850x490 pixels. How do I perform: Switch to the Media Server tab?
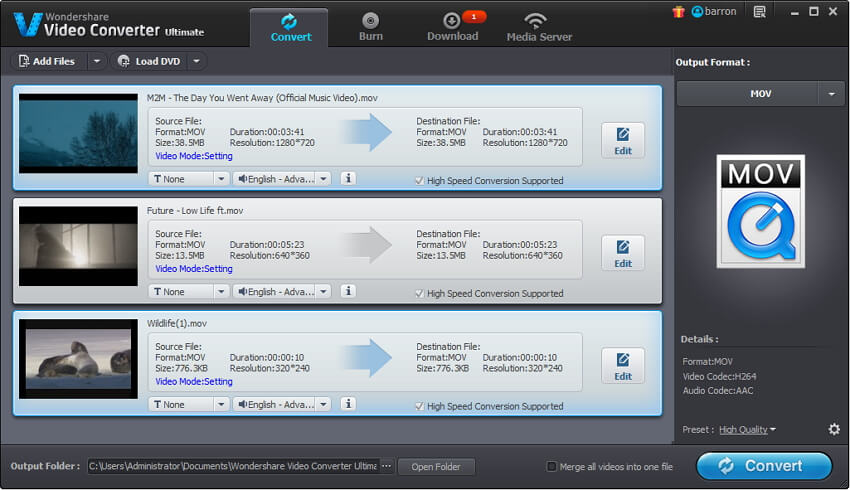(539, 28)
